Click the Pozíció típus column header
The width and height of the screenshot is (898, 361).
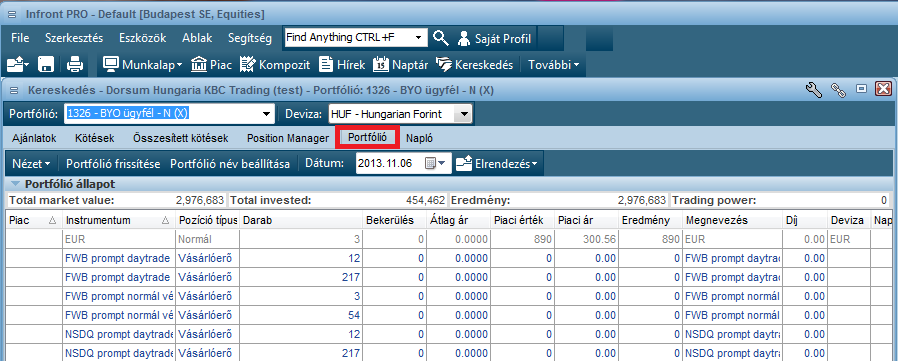point(207,220)
